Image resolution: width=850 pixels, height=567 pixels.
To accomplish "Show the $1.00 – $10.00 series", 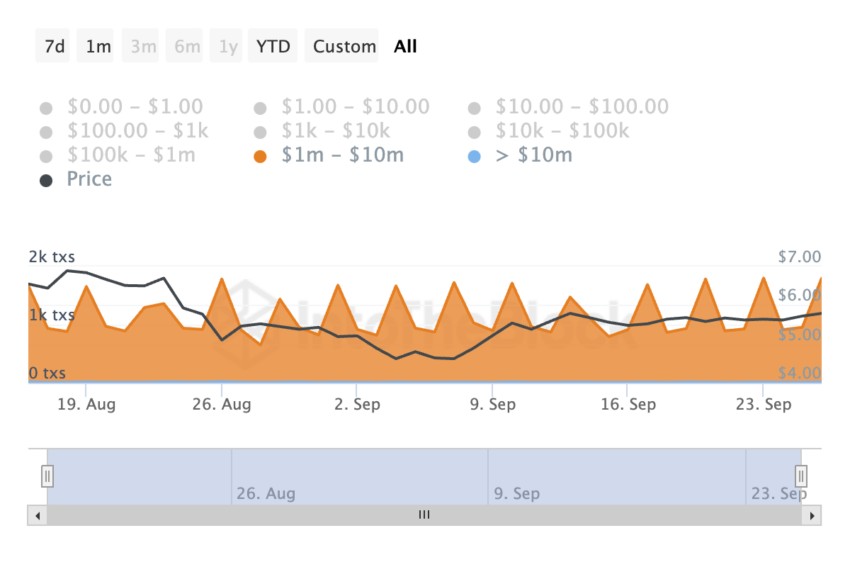I will (342, 107).
